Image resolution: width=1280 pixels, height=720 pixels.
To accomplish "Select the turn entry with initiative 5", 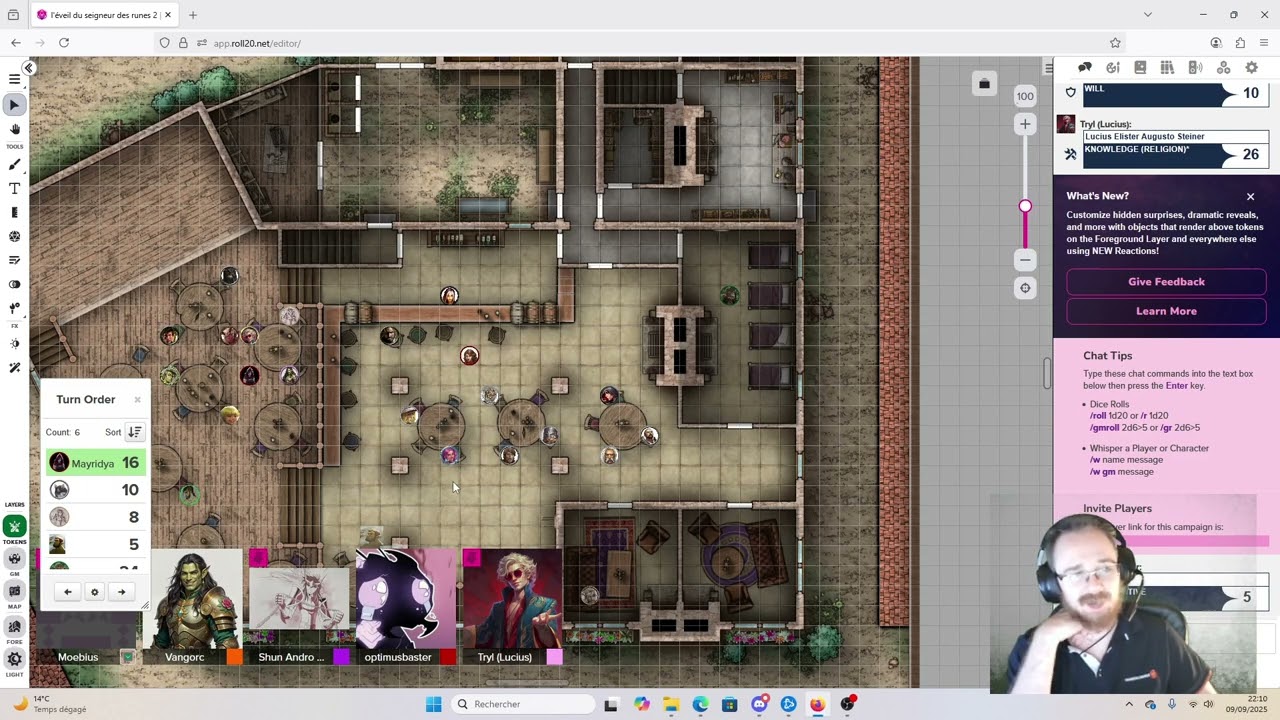I will coord(96,544).
